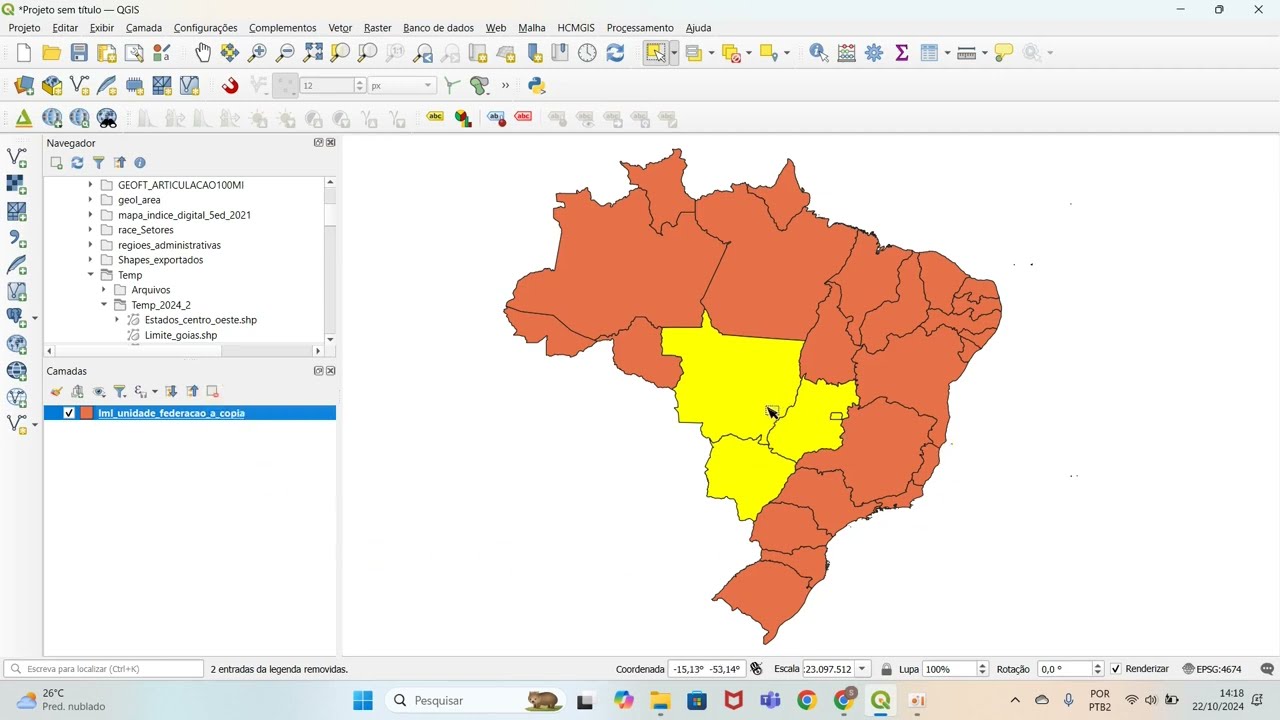Show statistical summary with the sigma icon
Image resolution: width=1280 pixels, height=720 pixels.
pos(902,53)
